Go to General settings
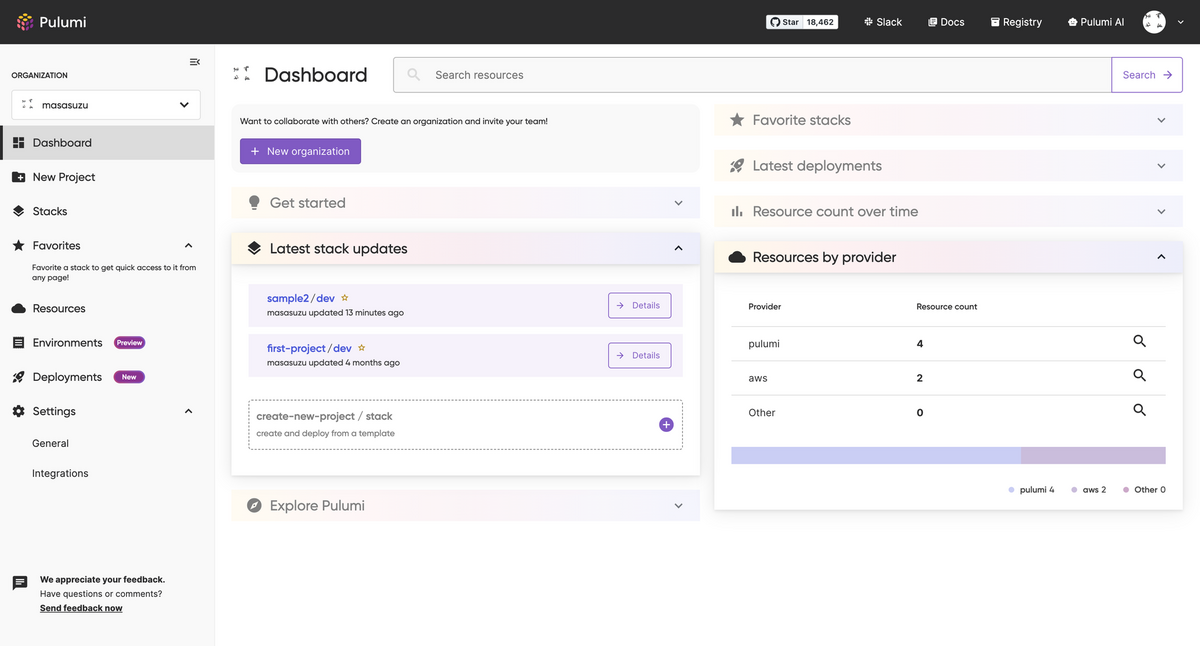 [x=50, y=443]
